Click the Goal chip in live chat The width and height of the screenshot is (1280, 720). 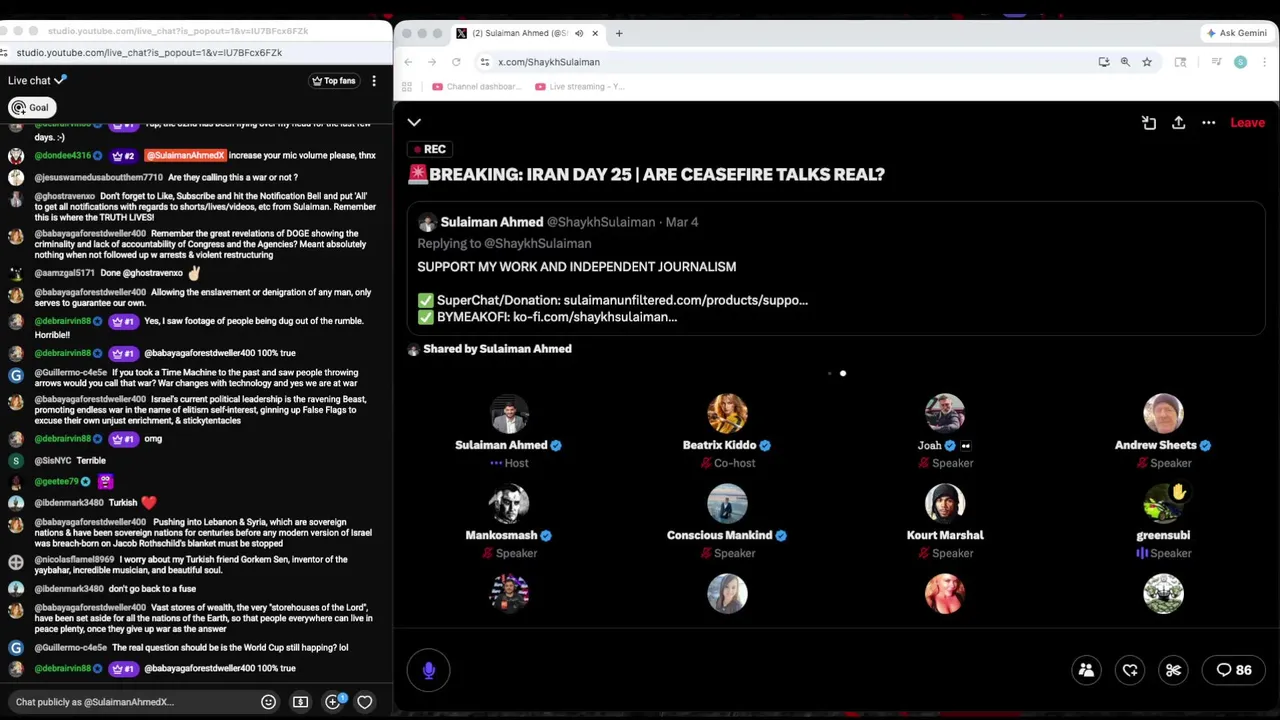pyautogui.click(x=31, y=107)
